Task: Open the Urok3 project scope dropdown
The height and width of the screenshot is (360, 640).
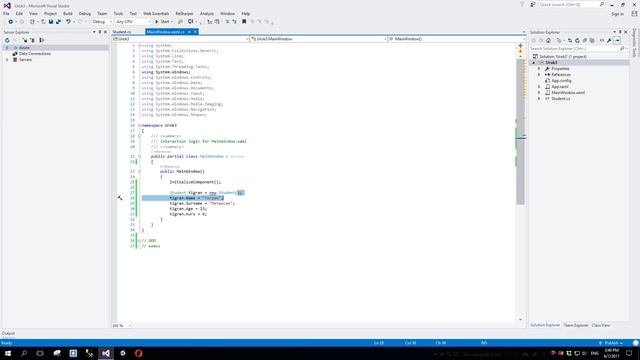Action: tap(180, 39)
